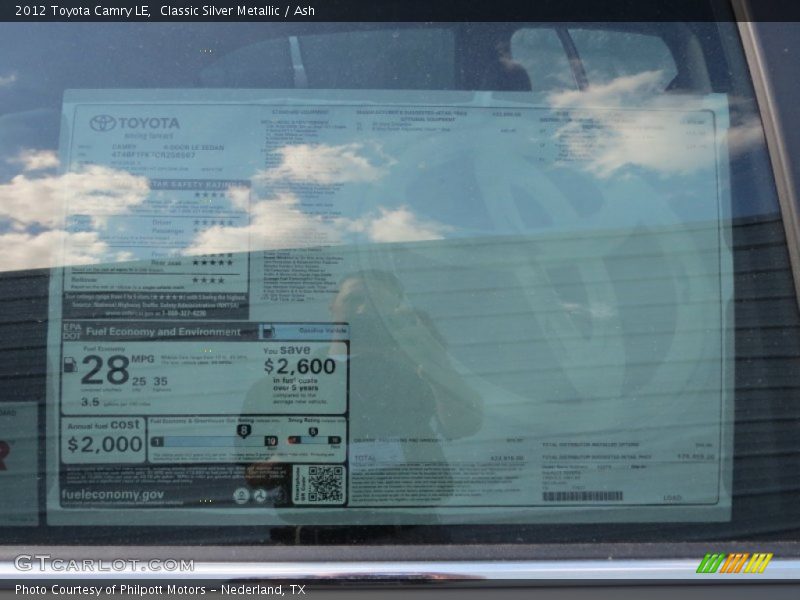Image resolution: width=800 pixels, height=600 pixels.
Task: Click the Rollover four-star rating
Action: (x=208, y=280)
